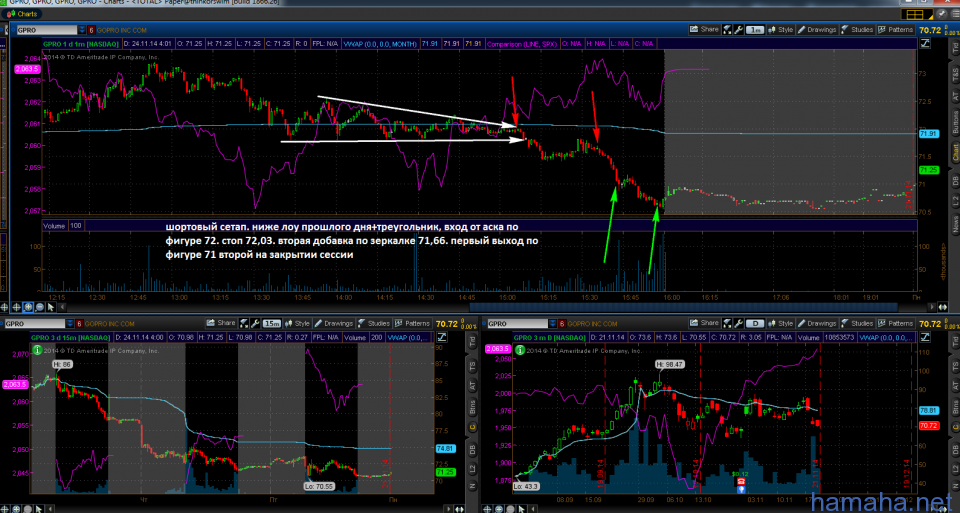The image size is (960, 513).
Task: Click Patterns in the top chart toolbar
Action: tap(895, 30)
